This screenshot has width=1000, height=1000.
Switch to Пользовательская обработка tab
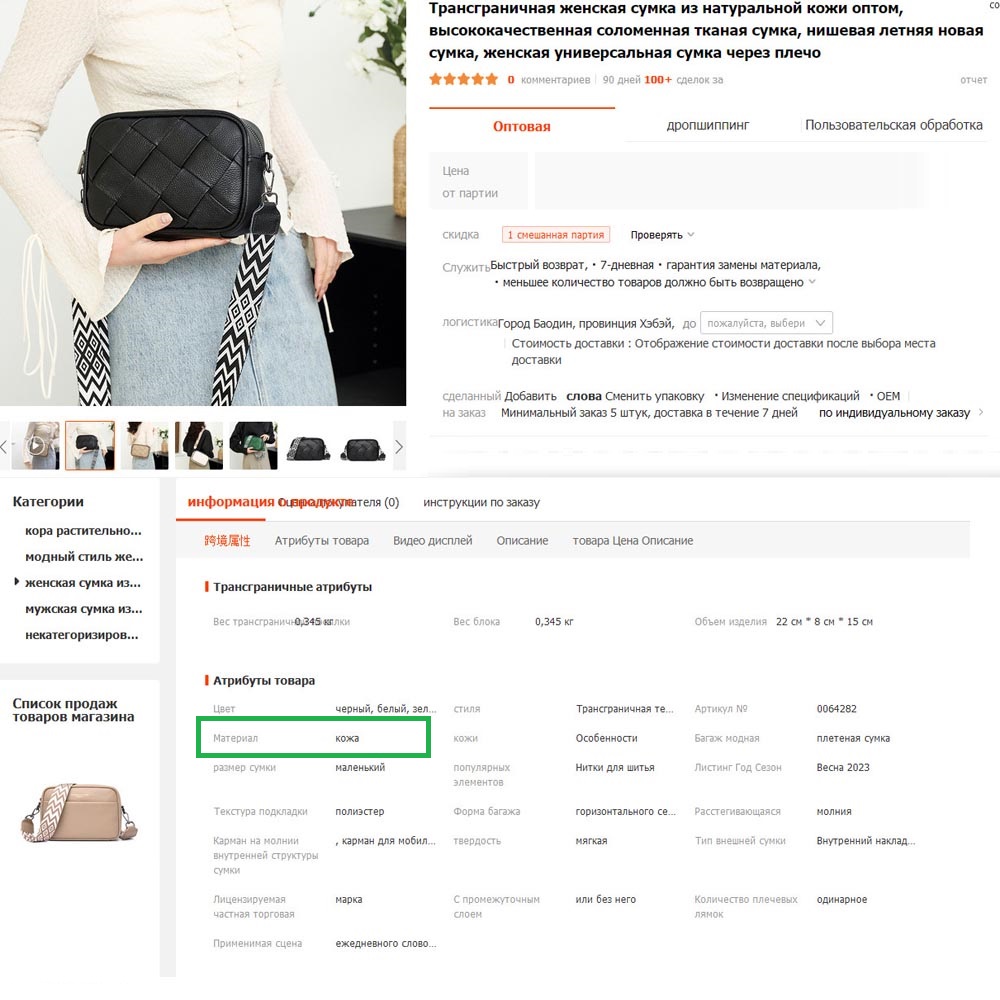[x=893, y=125]
